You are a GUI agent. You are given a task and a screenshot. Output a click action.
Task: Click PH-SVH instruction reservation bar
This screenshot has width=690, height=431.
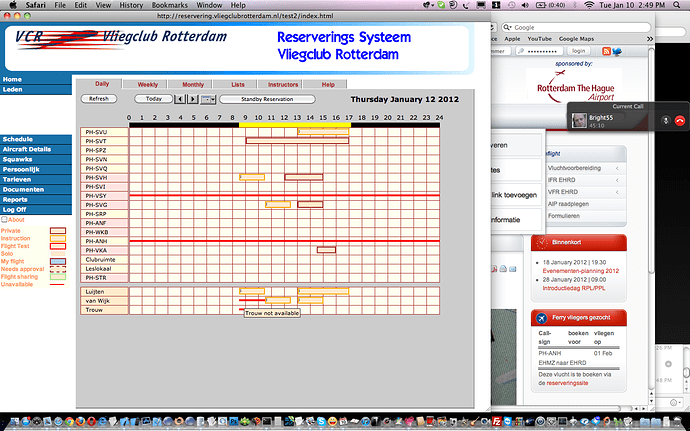pyautogui.click(x=252, y=177)
